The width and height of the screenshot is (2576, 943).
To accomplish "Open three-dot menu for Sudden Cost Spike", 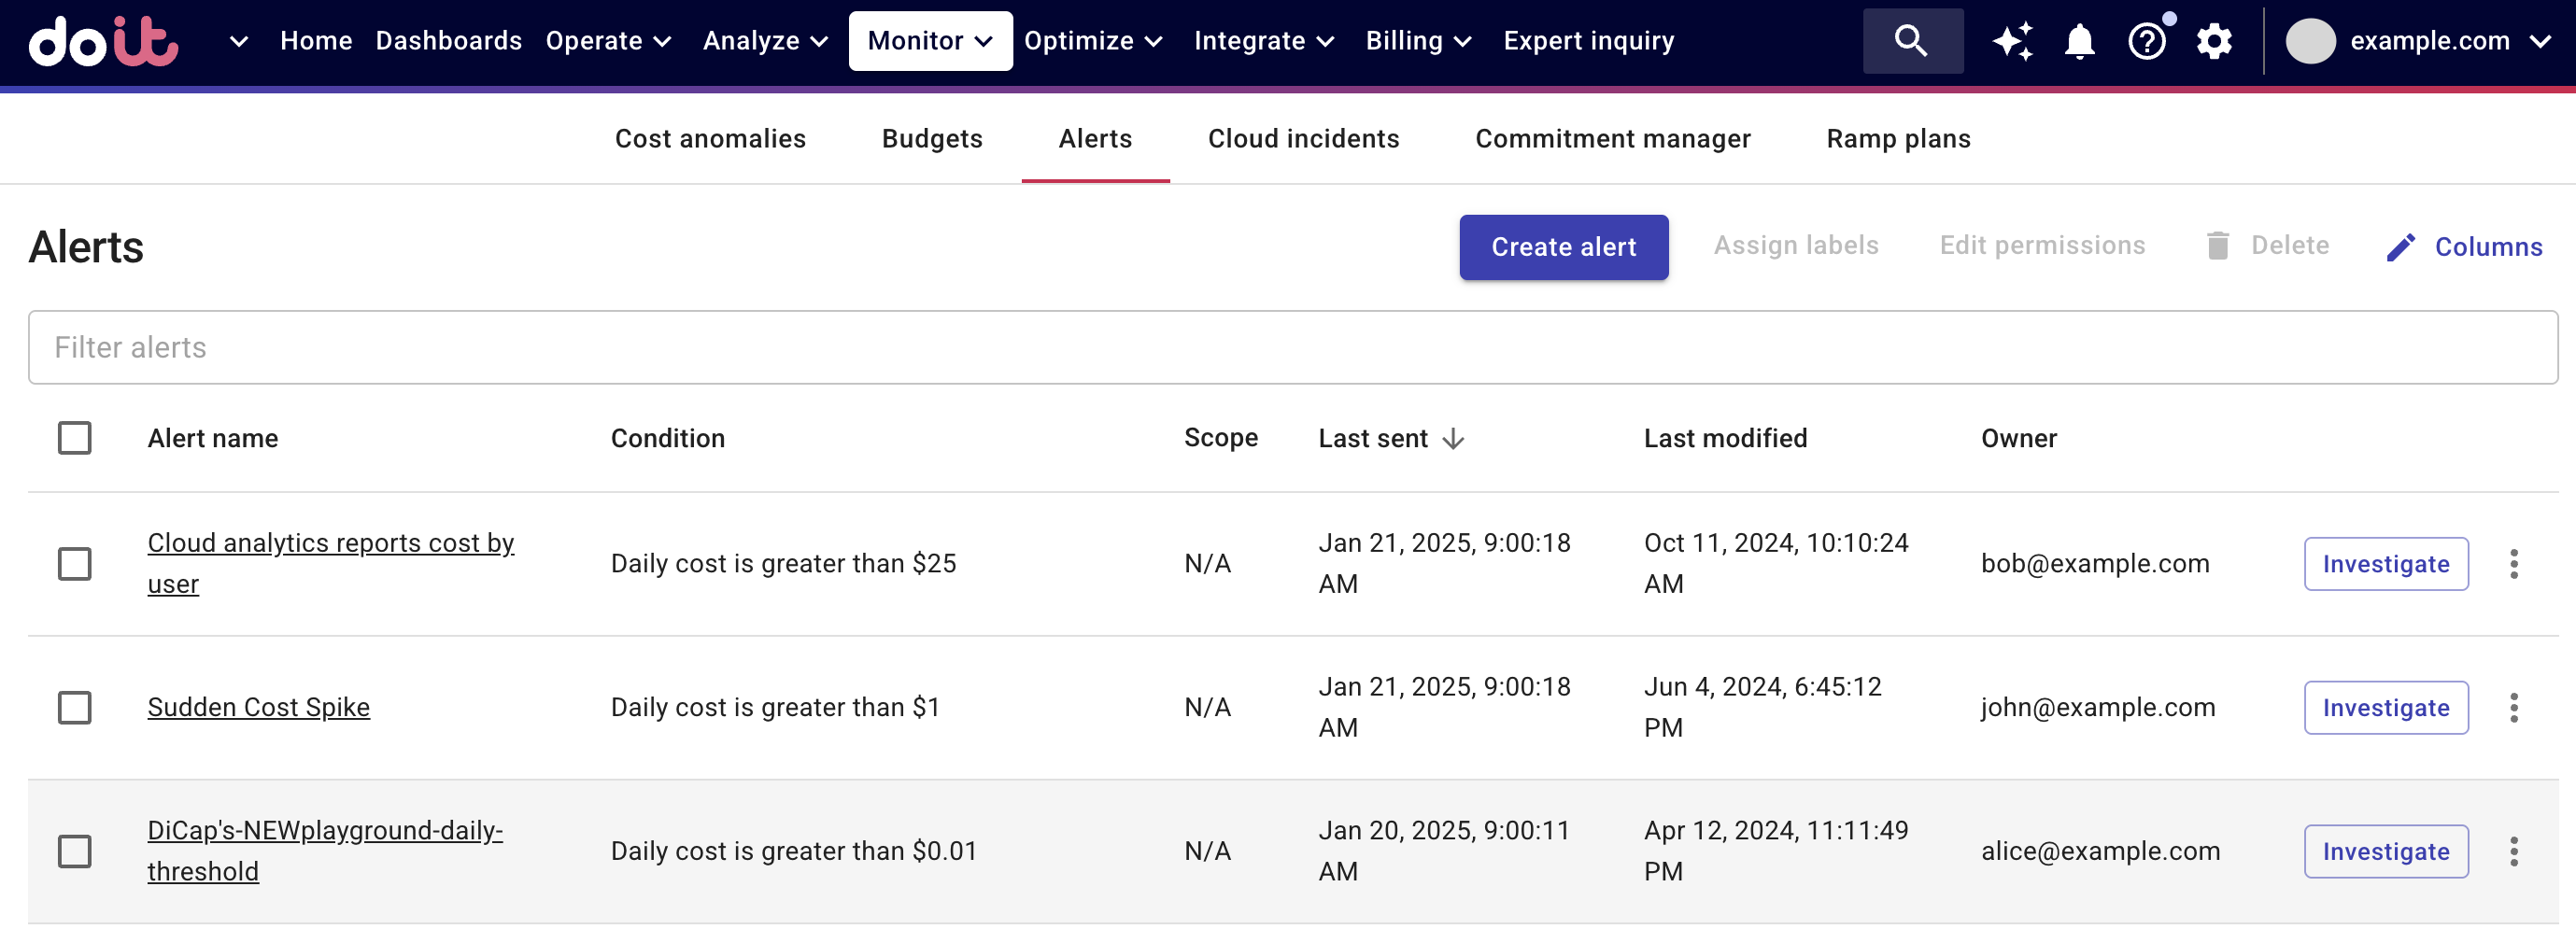I will (2513, 708).
